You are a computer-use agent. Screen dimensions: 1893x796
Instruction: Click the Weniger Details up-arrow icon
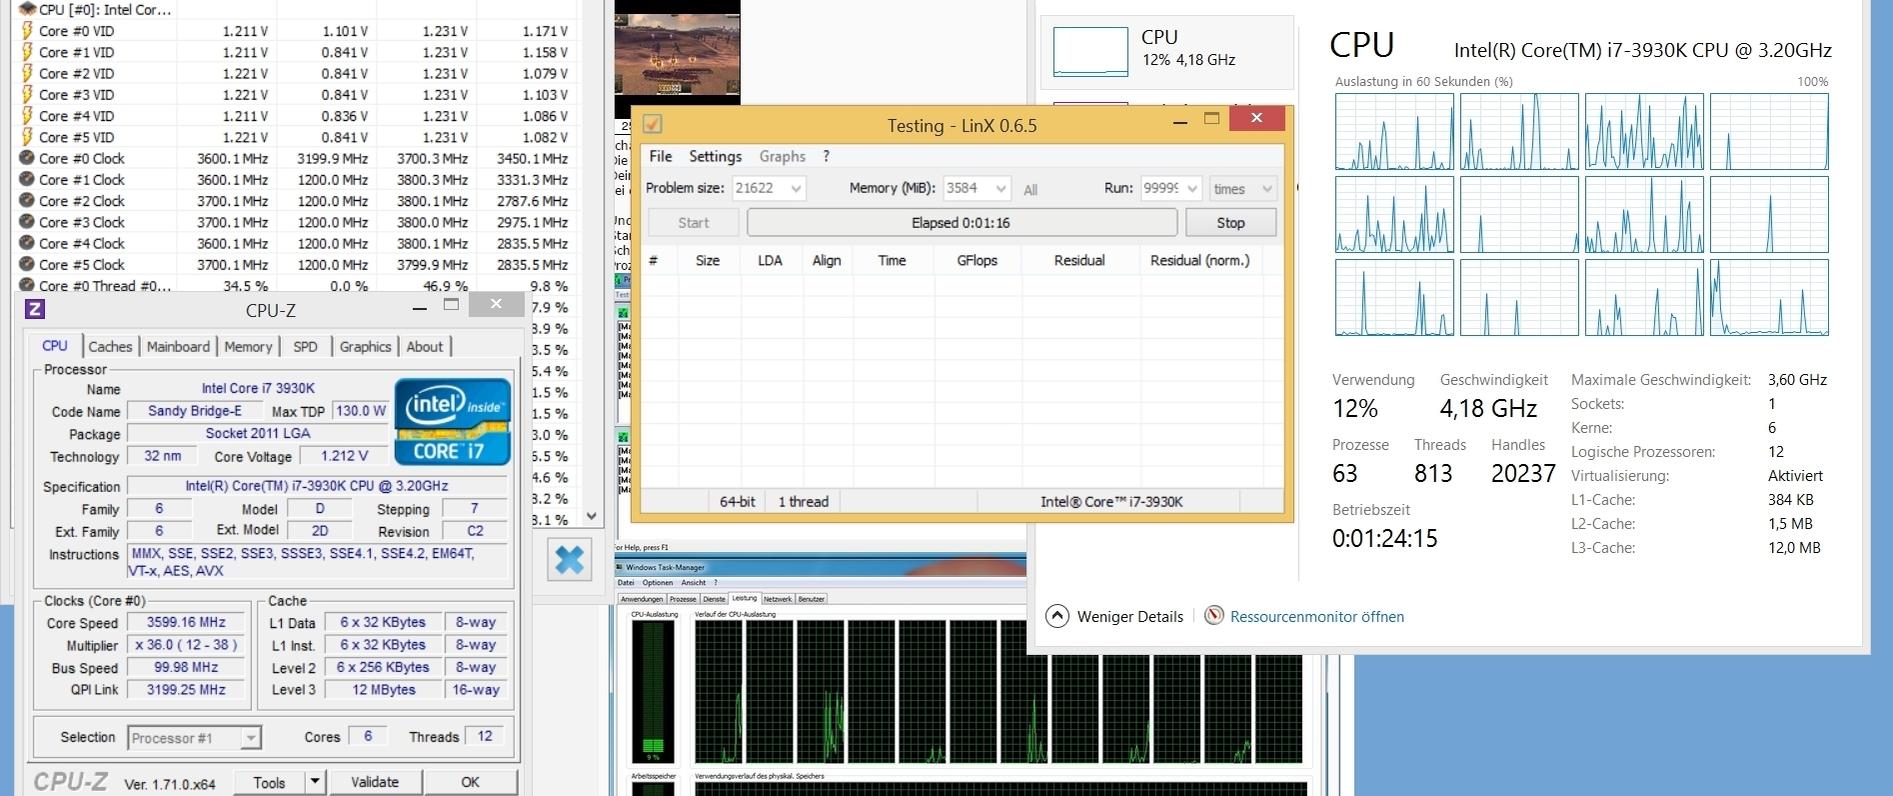pos(1057,616)
